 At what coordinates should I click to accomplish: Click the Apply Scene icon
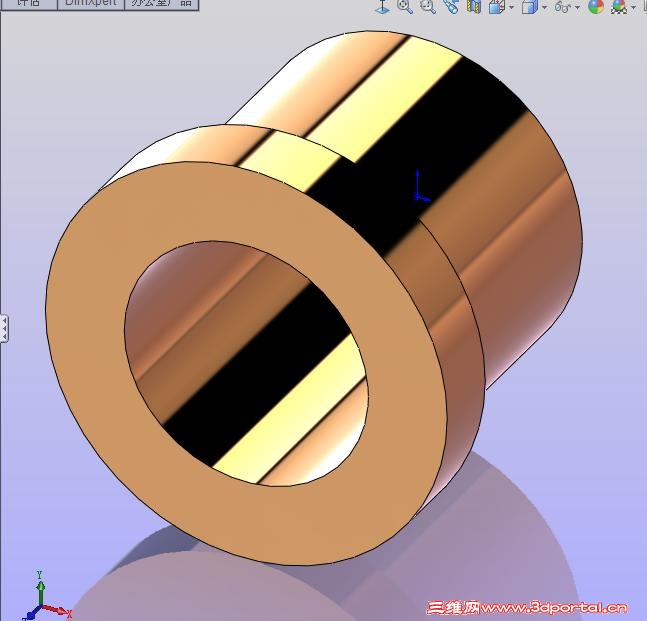coord(619,7)
